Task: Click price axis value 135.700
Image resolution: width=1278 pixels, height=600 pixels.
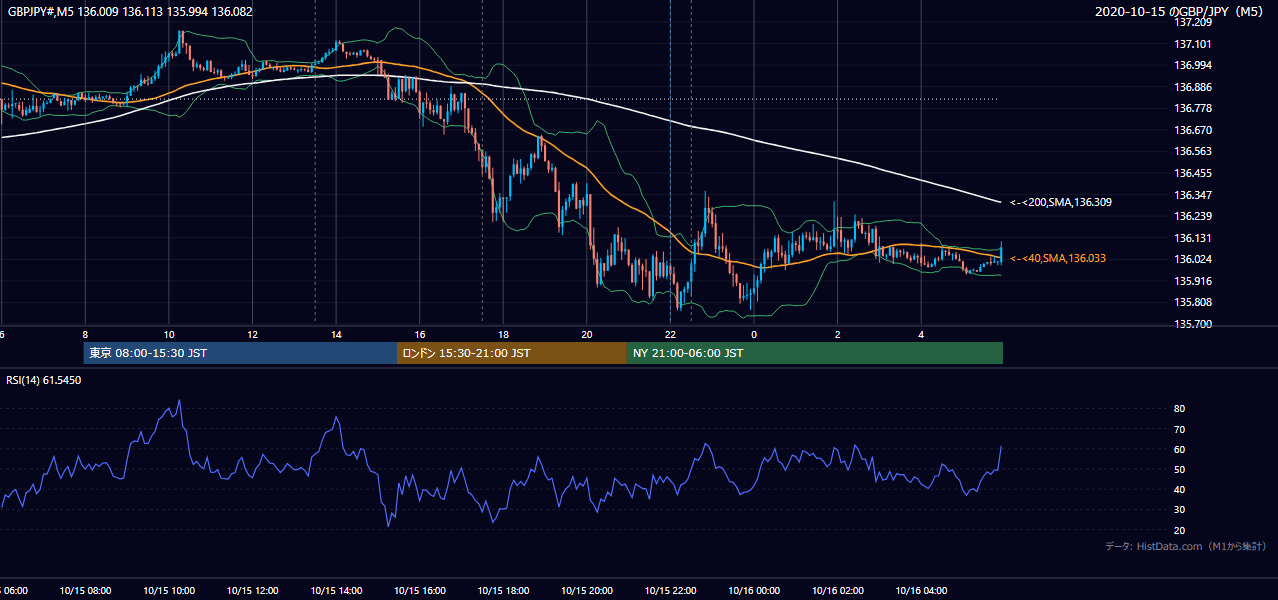Action: [1192, 324]
